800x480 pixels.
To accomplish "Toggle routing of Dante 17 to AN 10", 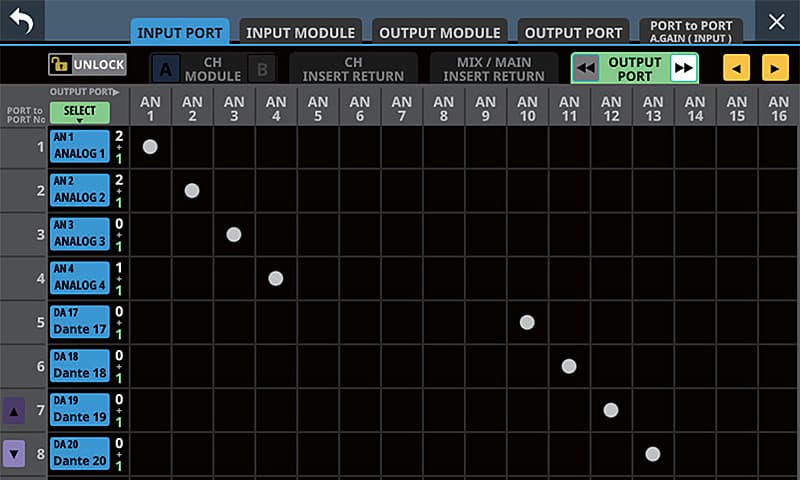I will [x=527, y=322].
